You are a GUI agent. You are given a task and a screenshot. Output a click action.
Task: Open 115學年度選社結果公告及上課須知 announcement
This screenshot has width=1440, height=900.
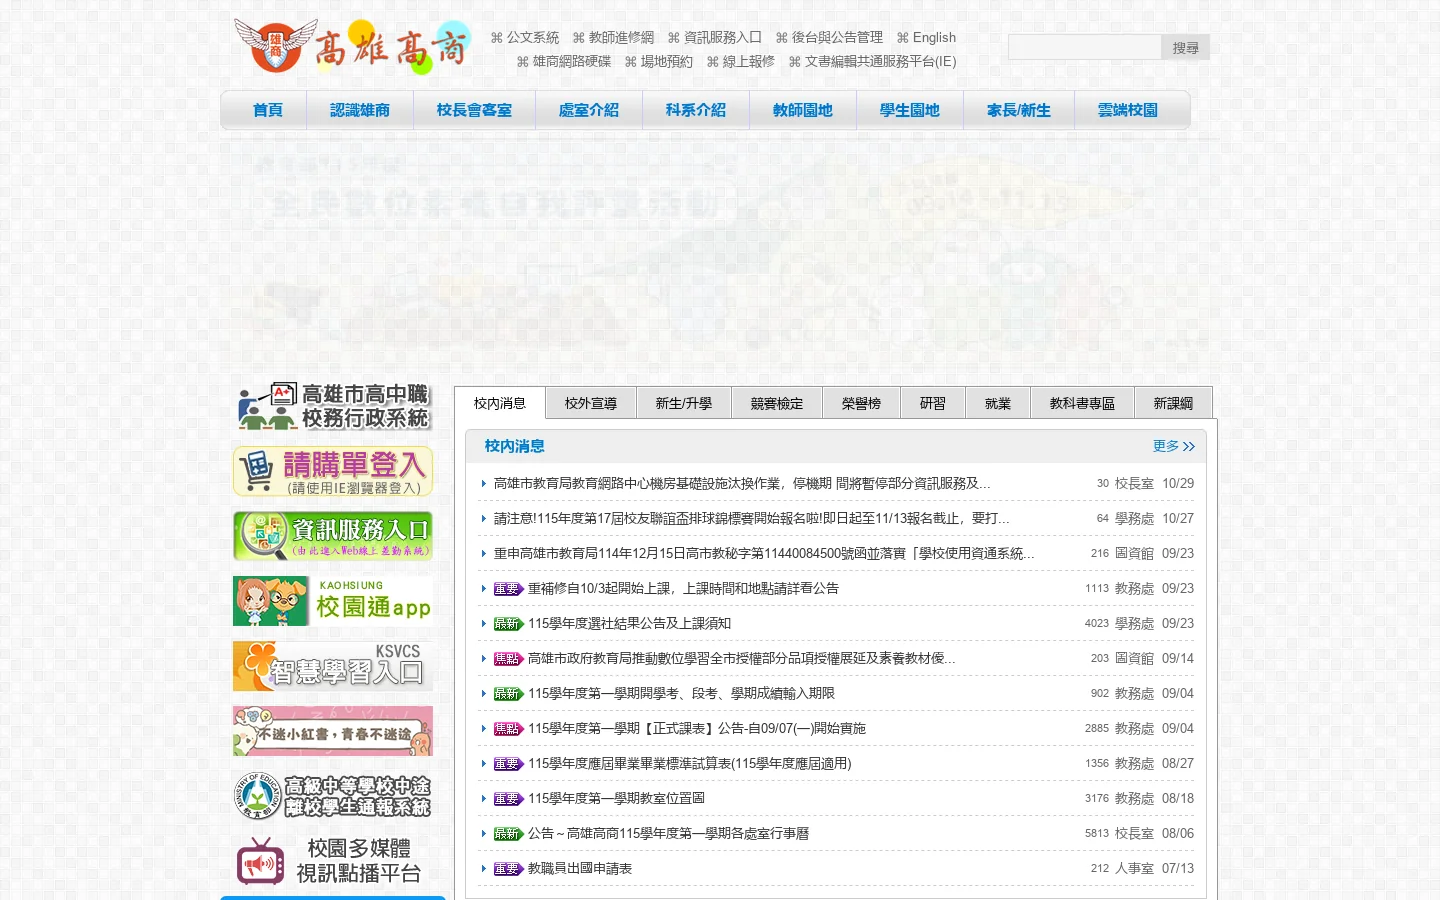tap(630, 623)
